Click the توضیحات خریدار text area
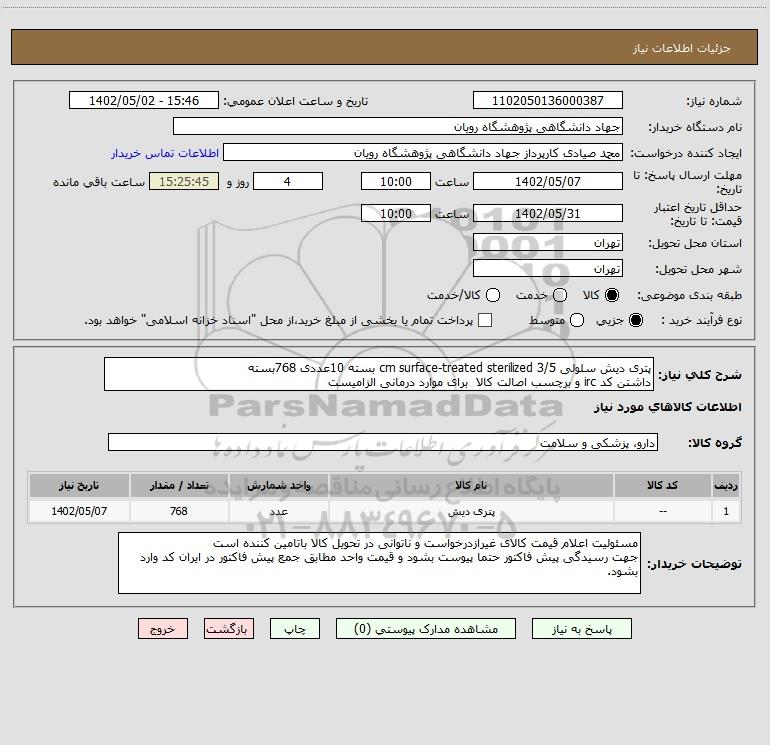 click(x=379, y=563)
